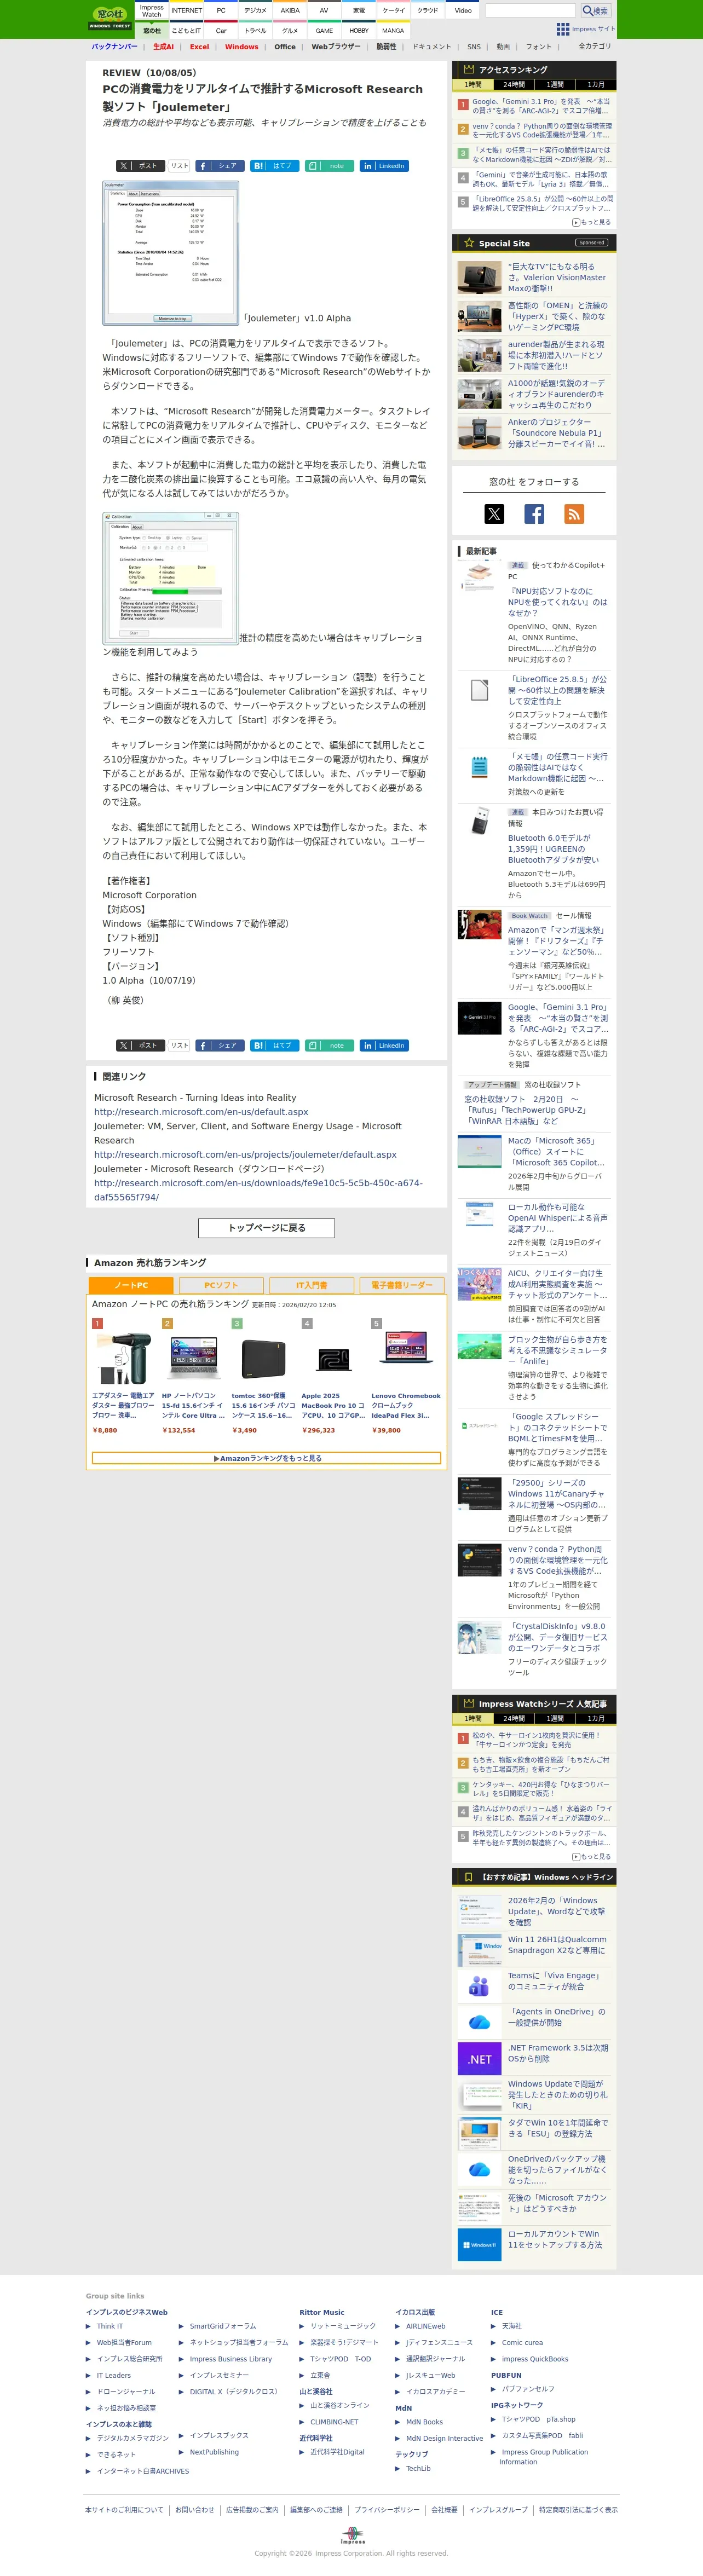Follow 窓の杜 on X icon
The image size is (703, 2576).
[494, 514]
